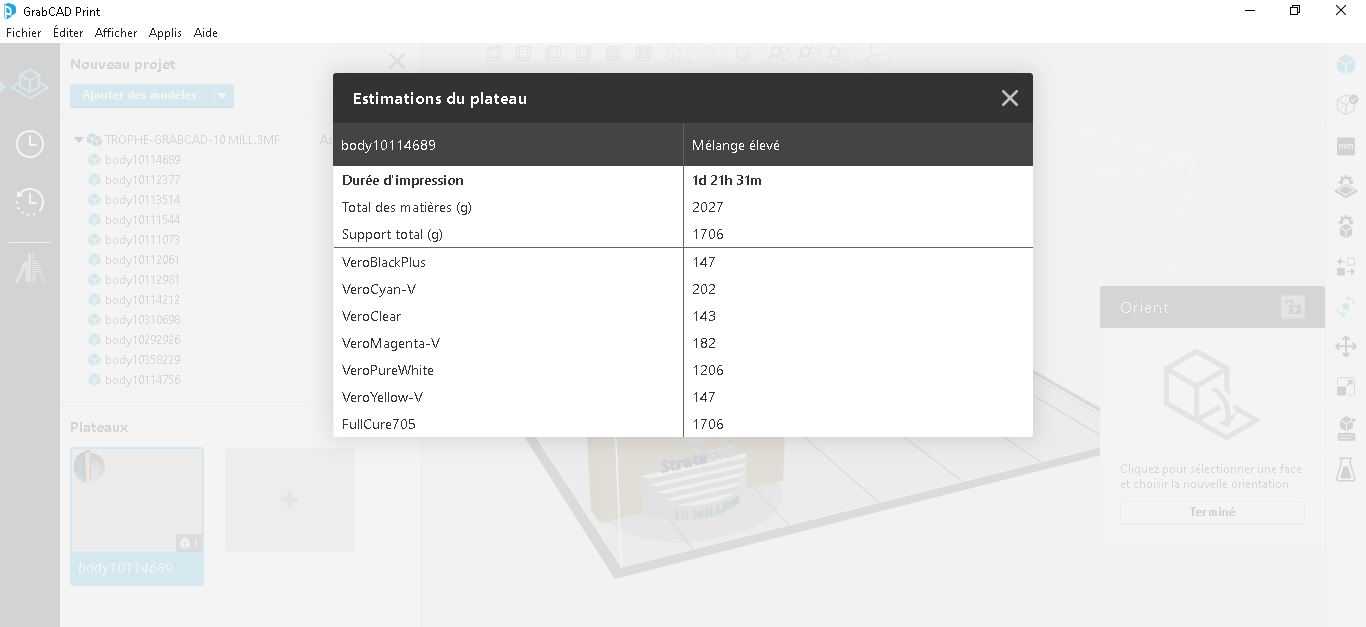The image size is (1366, 627).
Task: Select body10114689 in the model tree
Action: coord(142,160)
